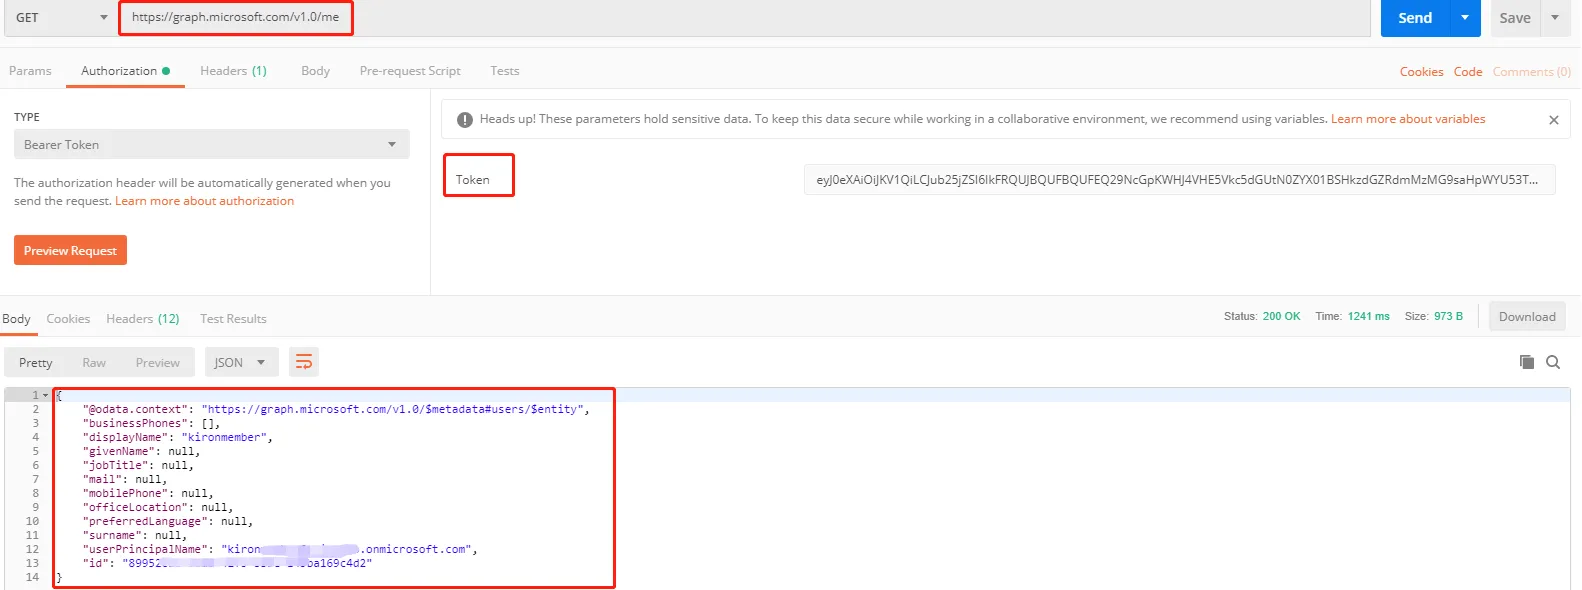Click the Preview Request button
The height and width of the screenshot is (590, 1582).
(70, 250)
